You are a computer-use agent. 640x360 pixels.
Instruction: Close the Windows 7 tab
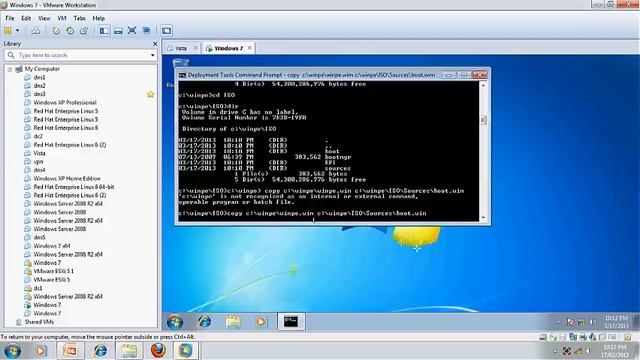pos(249,48)
